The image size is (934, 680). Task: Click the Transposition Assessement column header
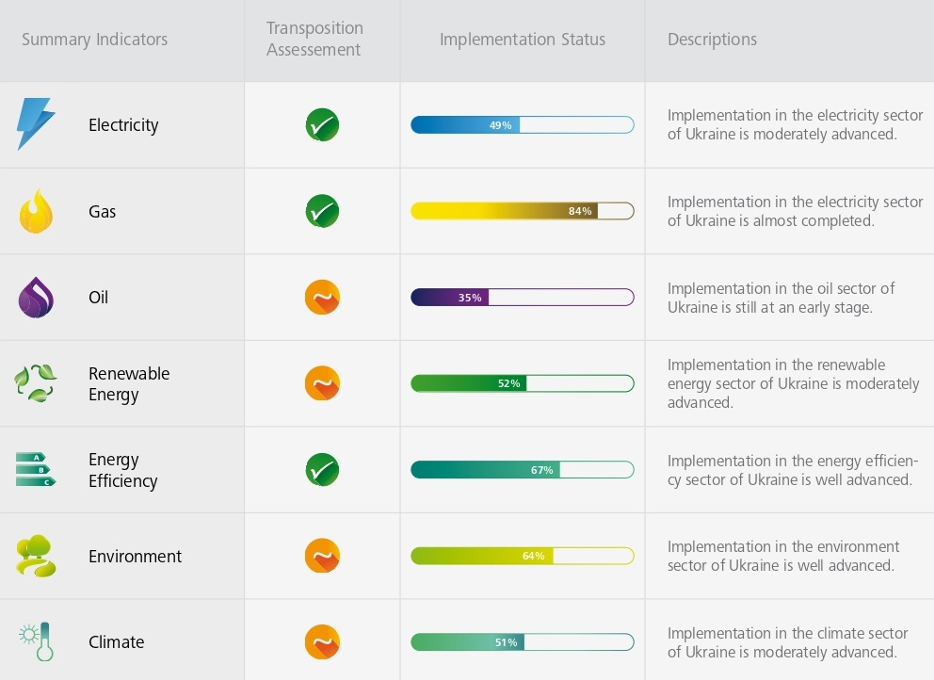tap(315, 39)
